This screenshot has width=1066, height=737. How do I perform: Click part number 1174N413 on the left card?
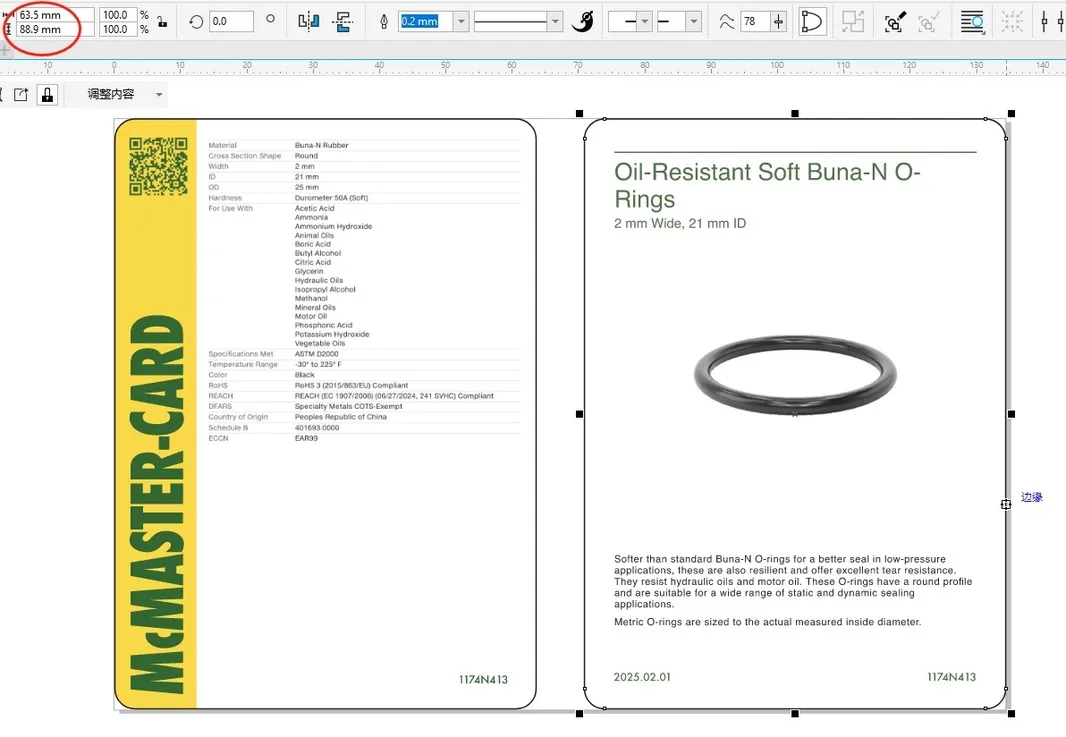483,679
